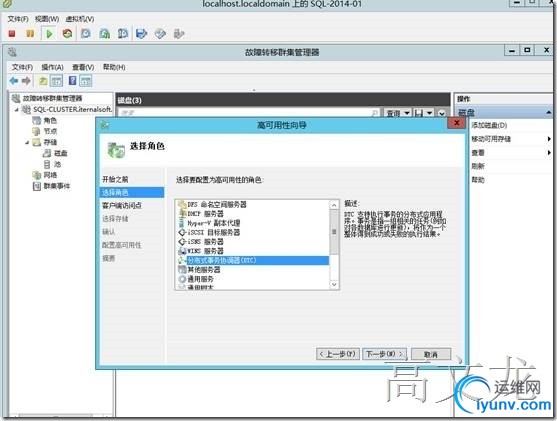Image resolution: width=557 pixels, height=421 pixels.
Task: Open 文件(F) menu in cluster manager
Action: pos(22,67)
